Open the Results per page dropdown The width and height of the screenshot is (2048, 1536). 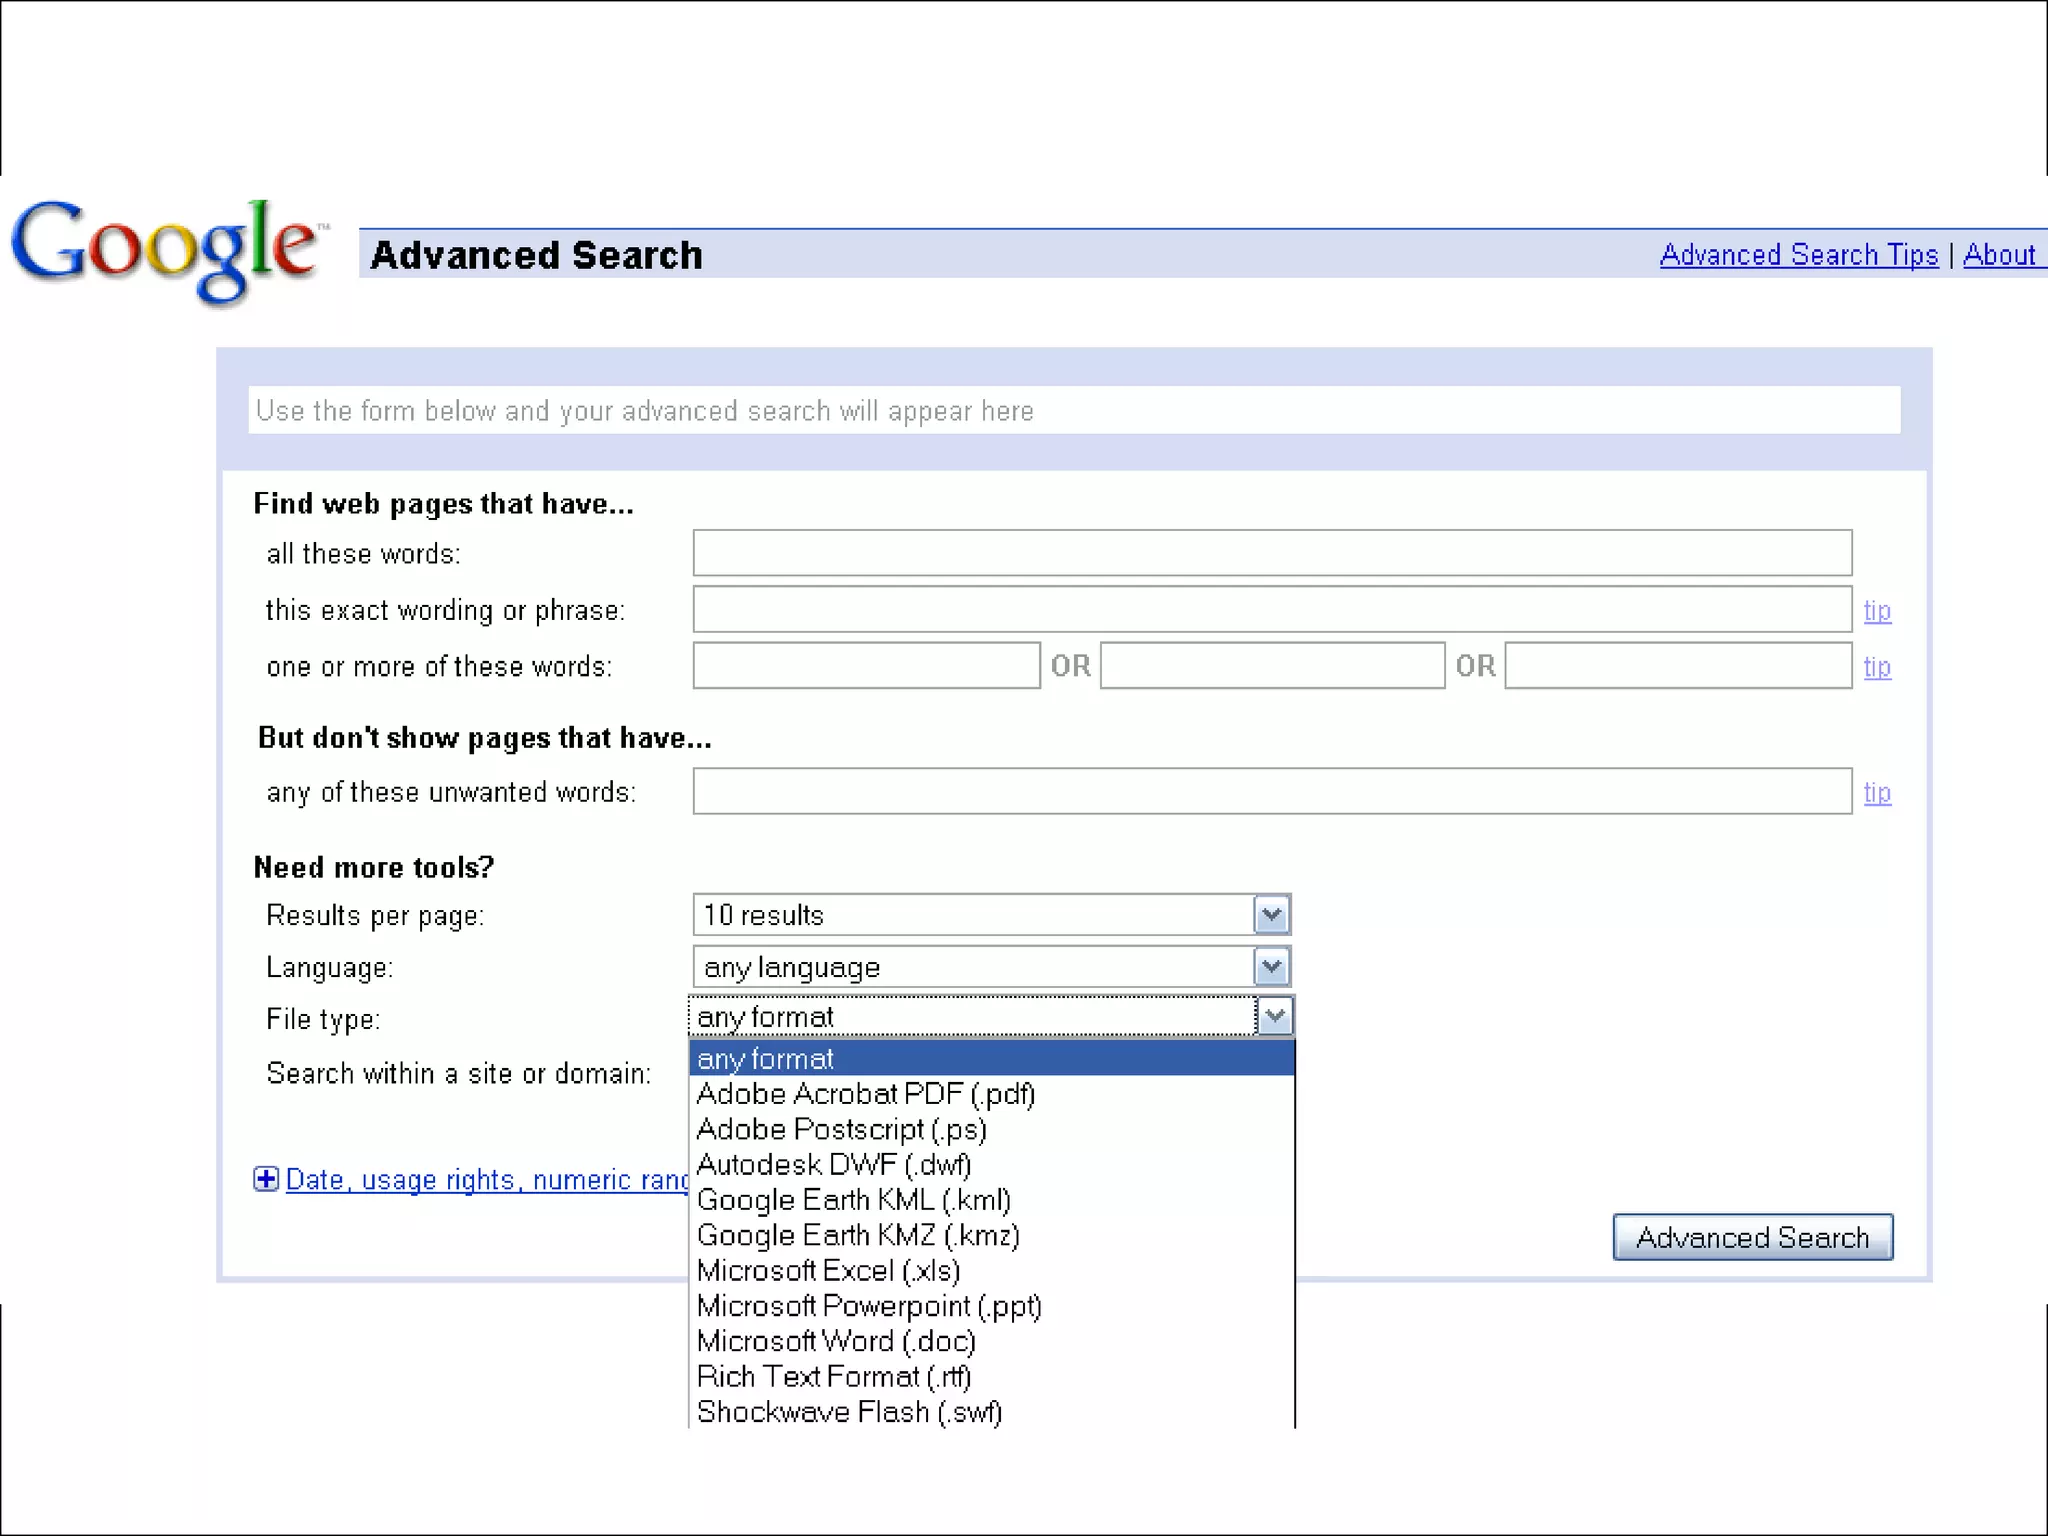pyautogui.click(x=1271, y=915)
